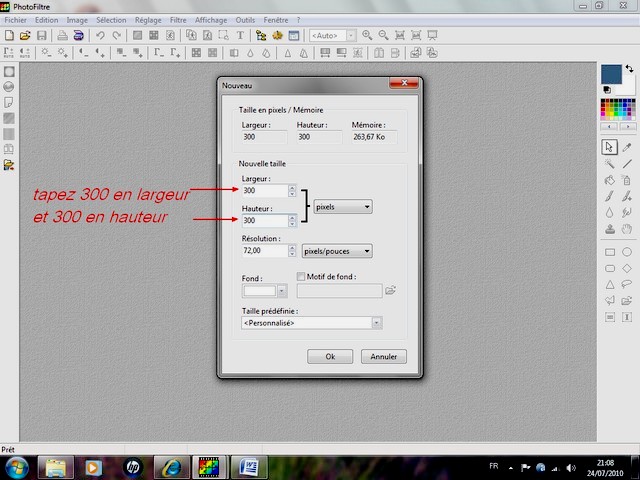Open the Fond color dropdown arrow

tap(282, 291)
